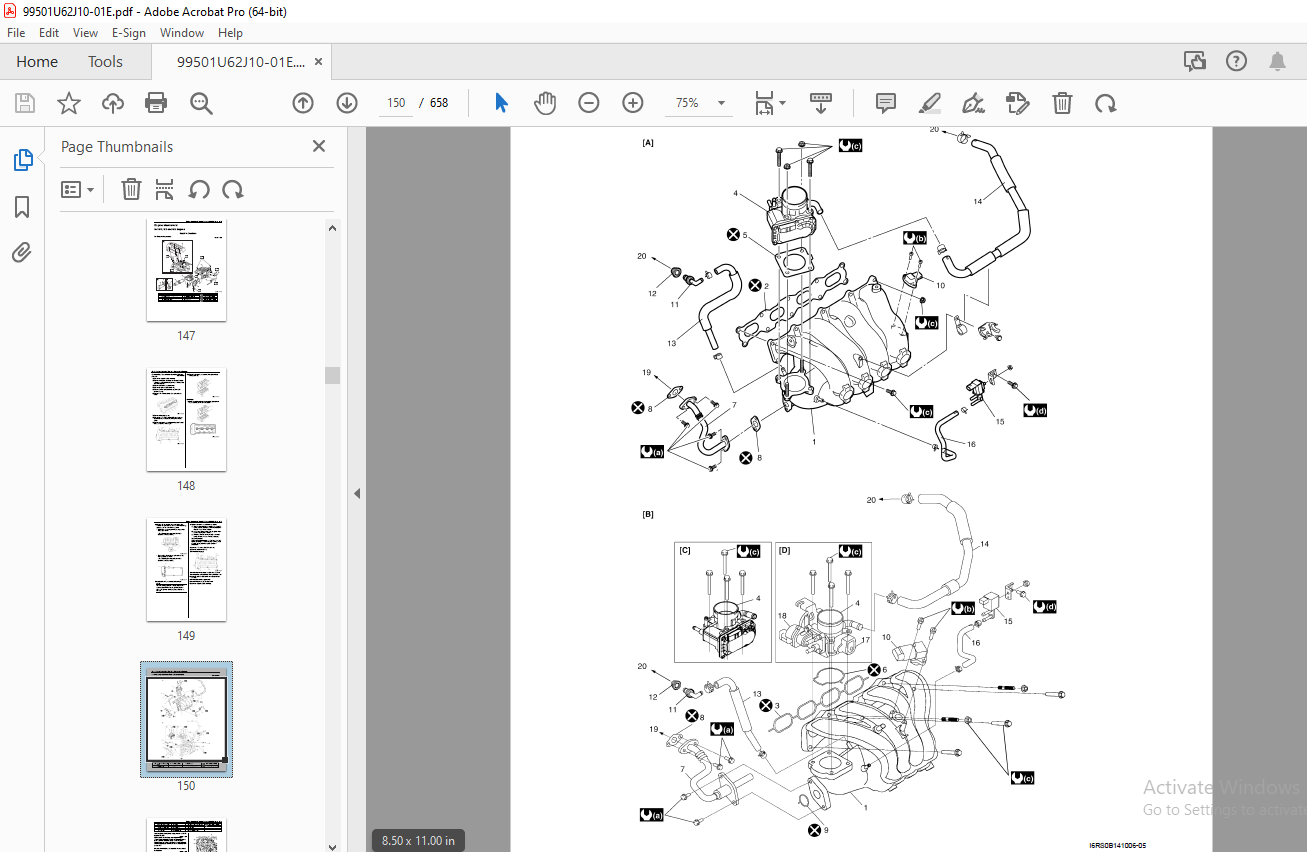Delete selected thumbnail pages with the trash icon
The height and width of the screenshot is (852, 1307).
tap(131, 189)
